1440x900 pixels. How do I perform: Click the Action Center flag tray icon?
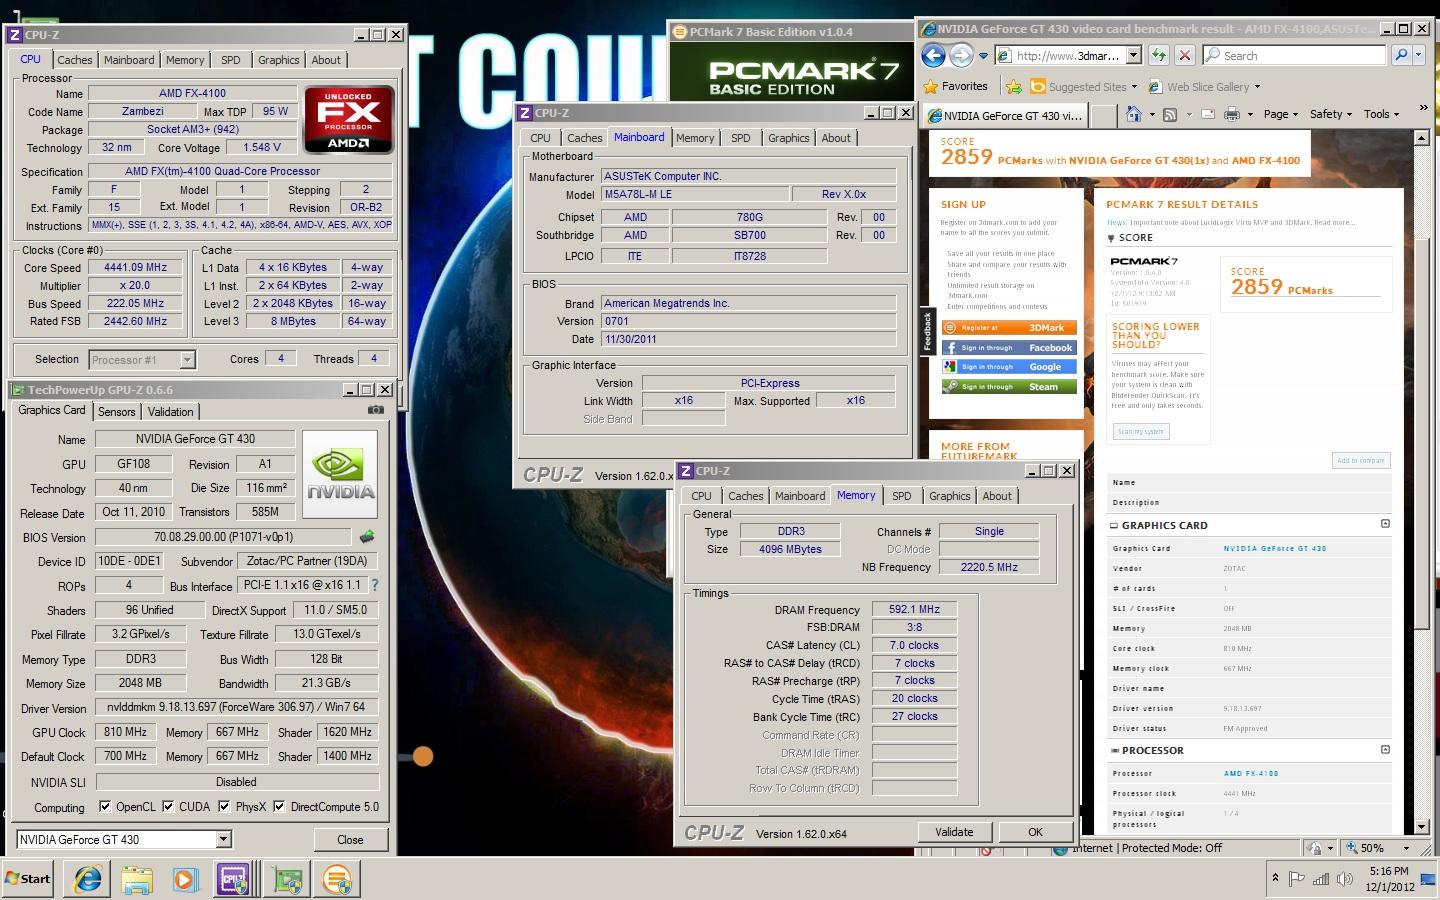pos(1297,880)
